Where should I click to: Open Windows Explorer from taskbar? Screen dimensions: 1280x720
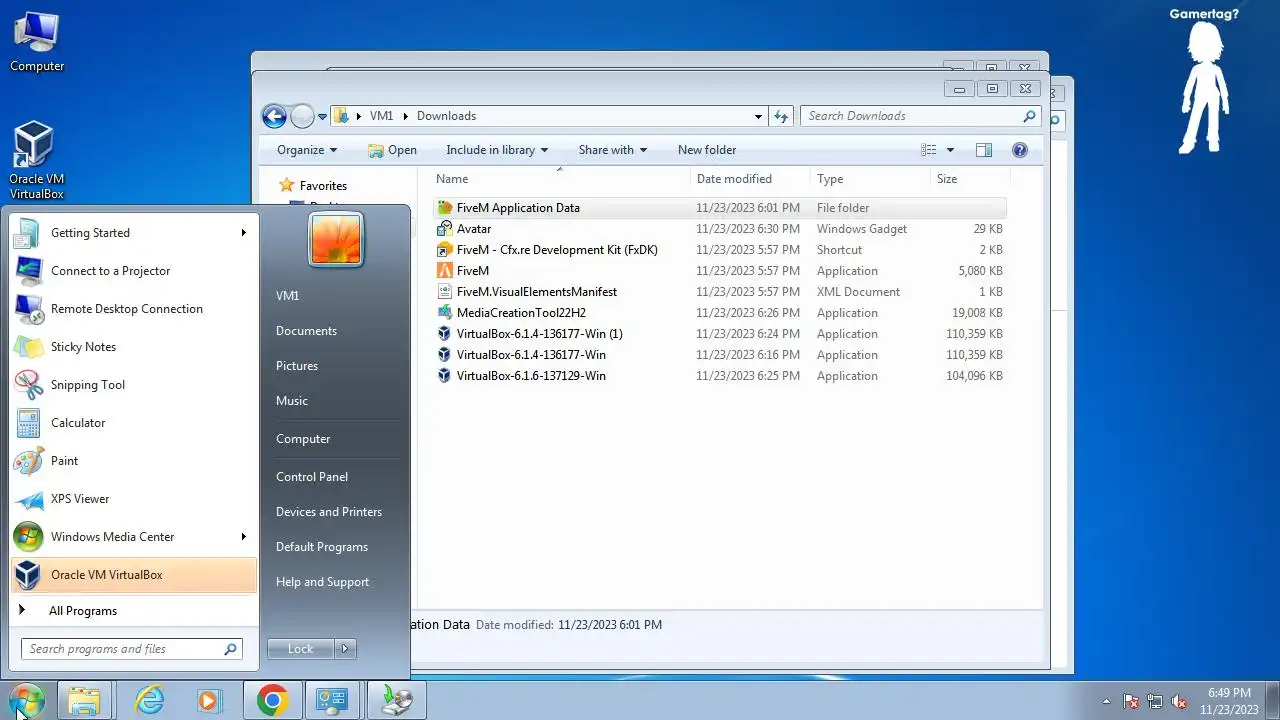pos(84,700)
